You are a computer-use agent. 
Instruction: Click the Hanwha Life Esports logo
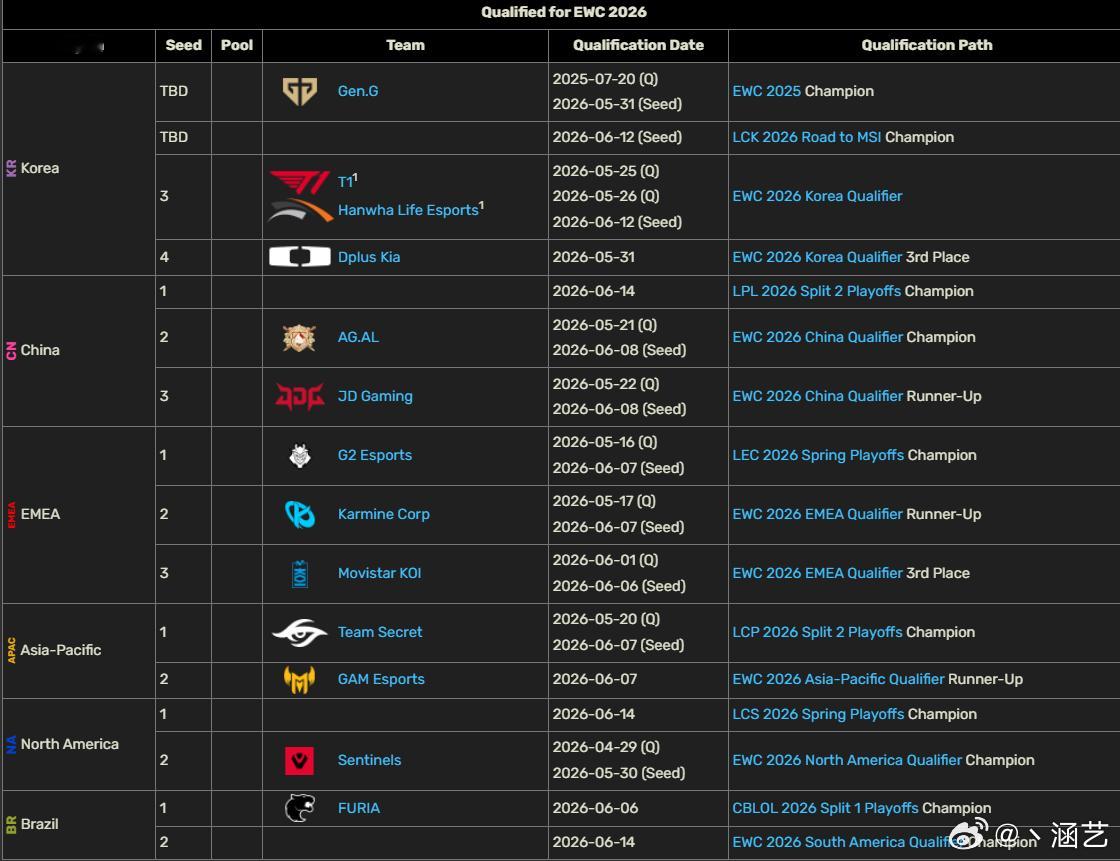click(x=300, y=210)
